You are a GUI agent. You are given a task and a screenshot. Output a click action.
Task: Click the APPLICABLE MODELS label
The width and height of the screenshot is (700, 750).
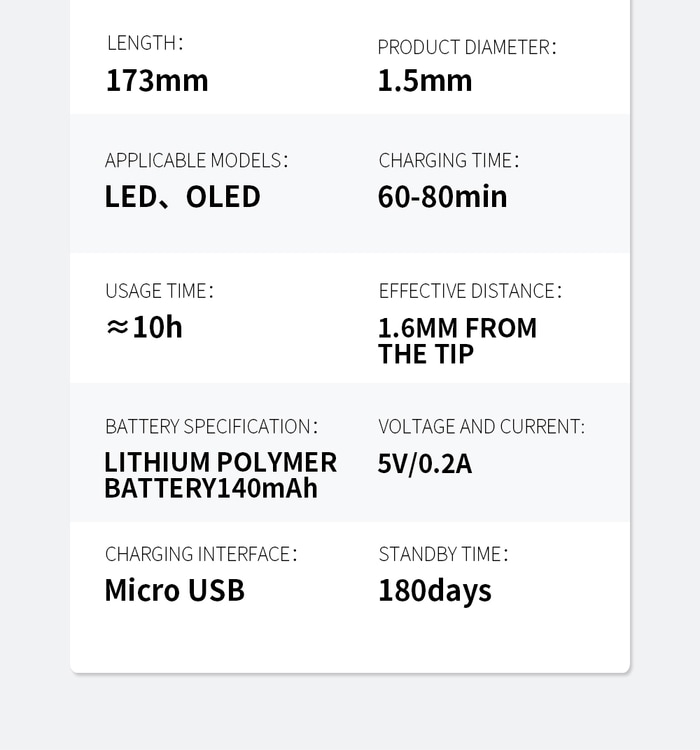(x=196, y=160)
